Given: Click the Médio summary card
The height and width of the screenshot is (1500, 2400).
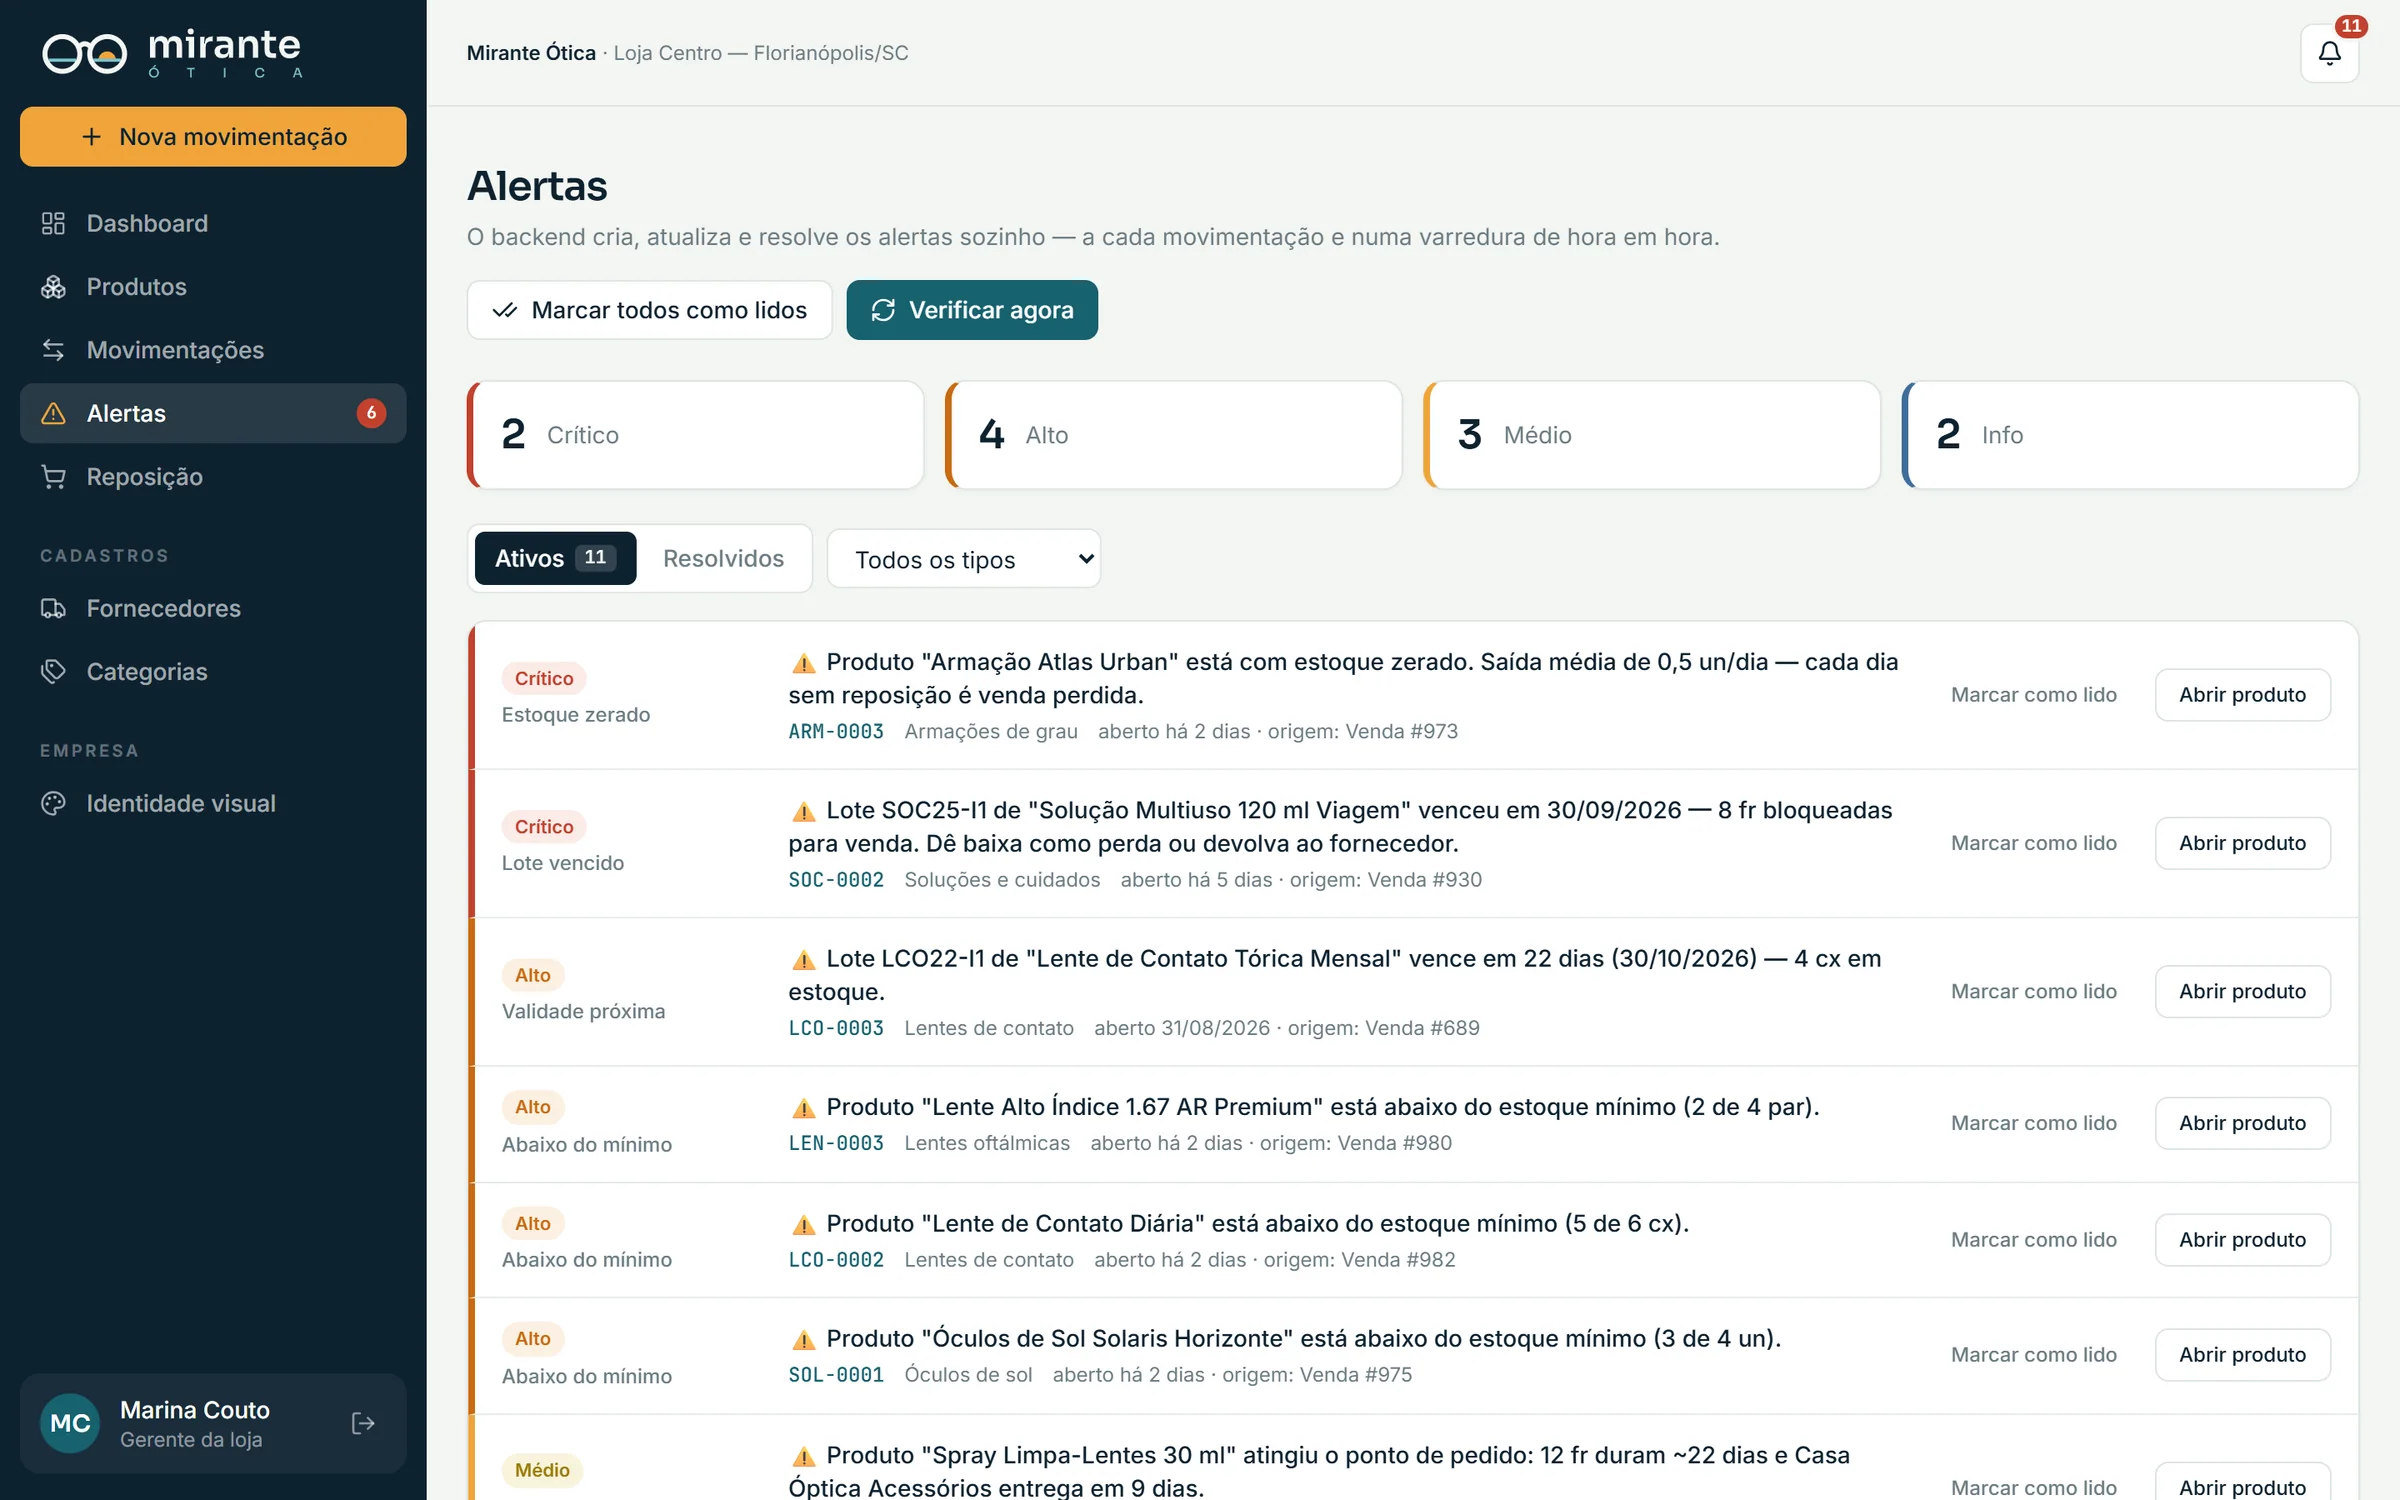Looking at the screenshot, I should (1652, 435).
